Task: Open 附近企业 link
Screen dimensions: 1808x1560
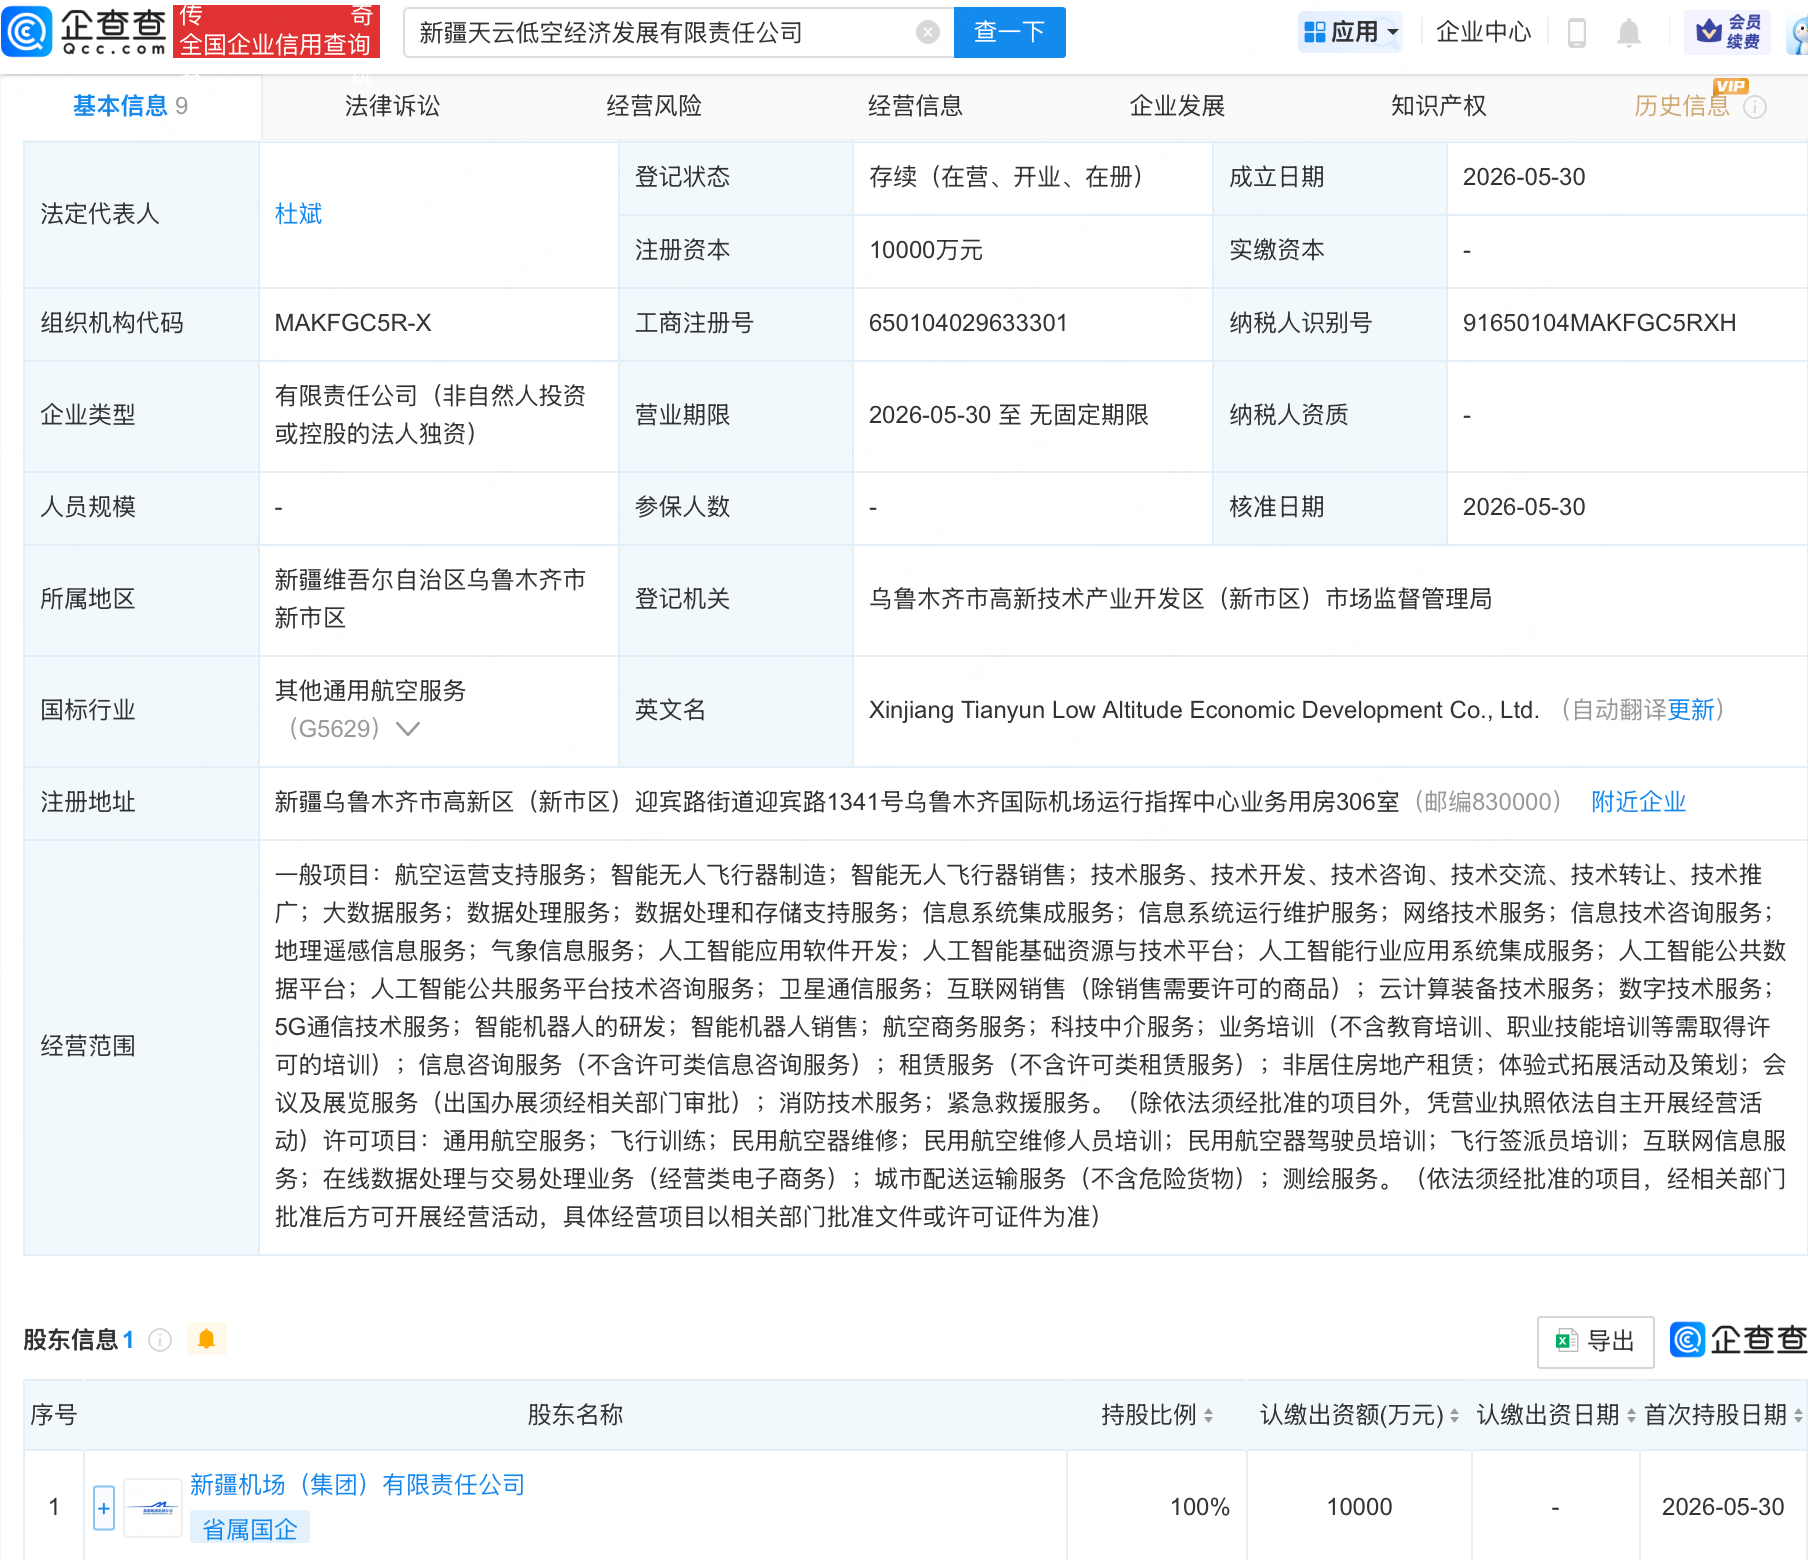Action: [x=1638, y=802]
